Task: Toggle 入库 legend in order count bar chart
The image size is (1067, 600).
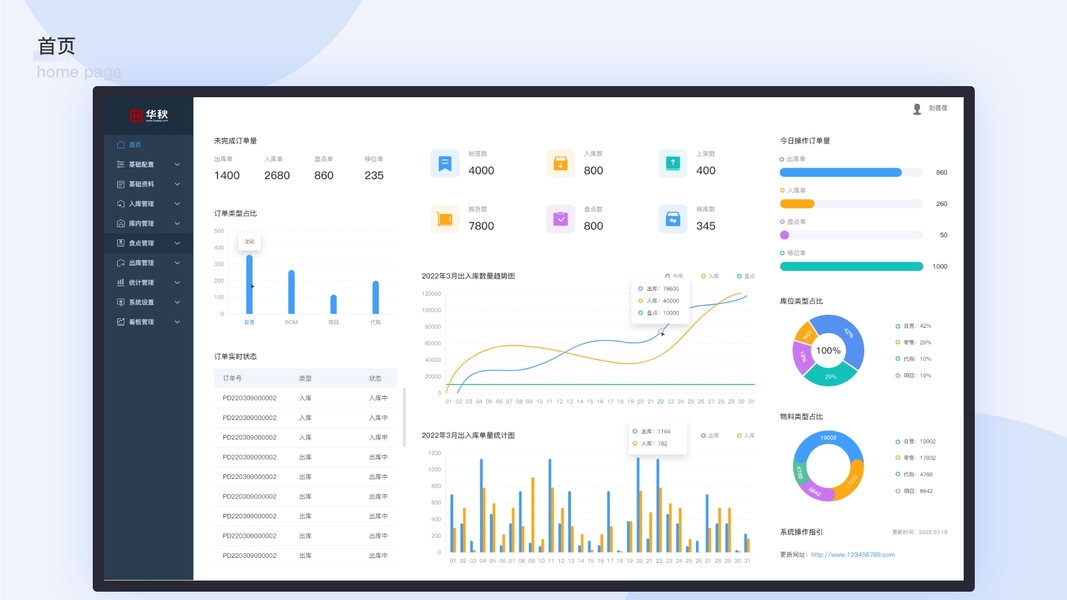Action: tap(746, 435)
